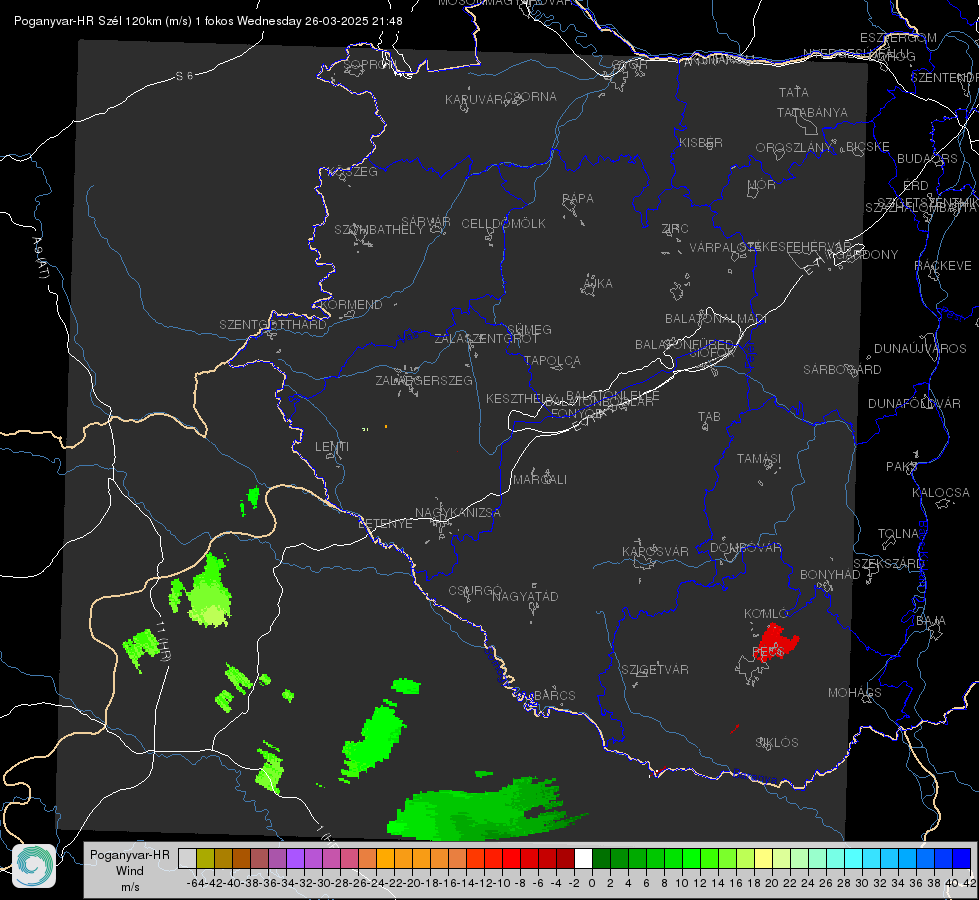Pick the dark green swatch between 0 and 2
Viewport: 979px width, 900px height.
[x=601, y=859]
